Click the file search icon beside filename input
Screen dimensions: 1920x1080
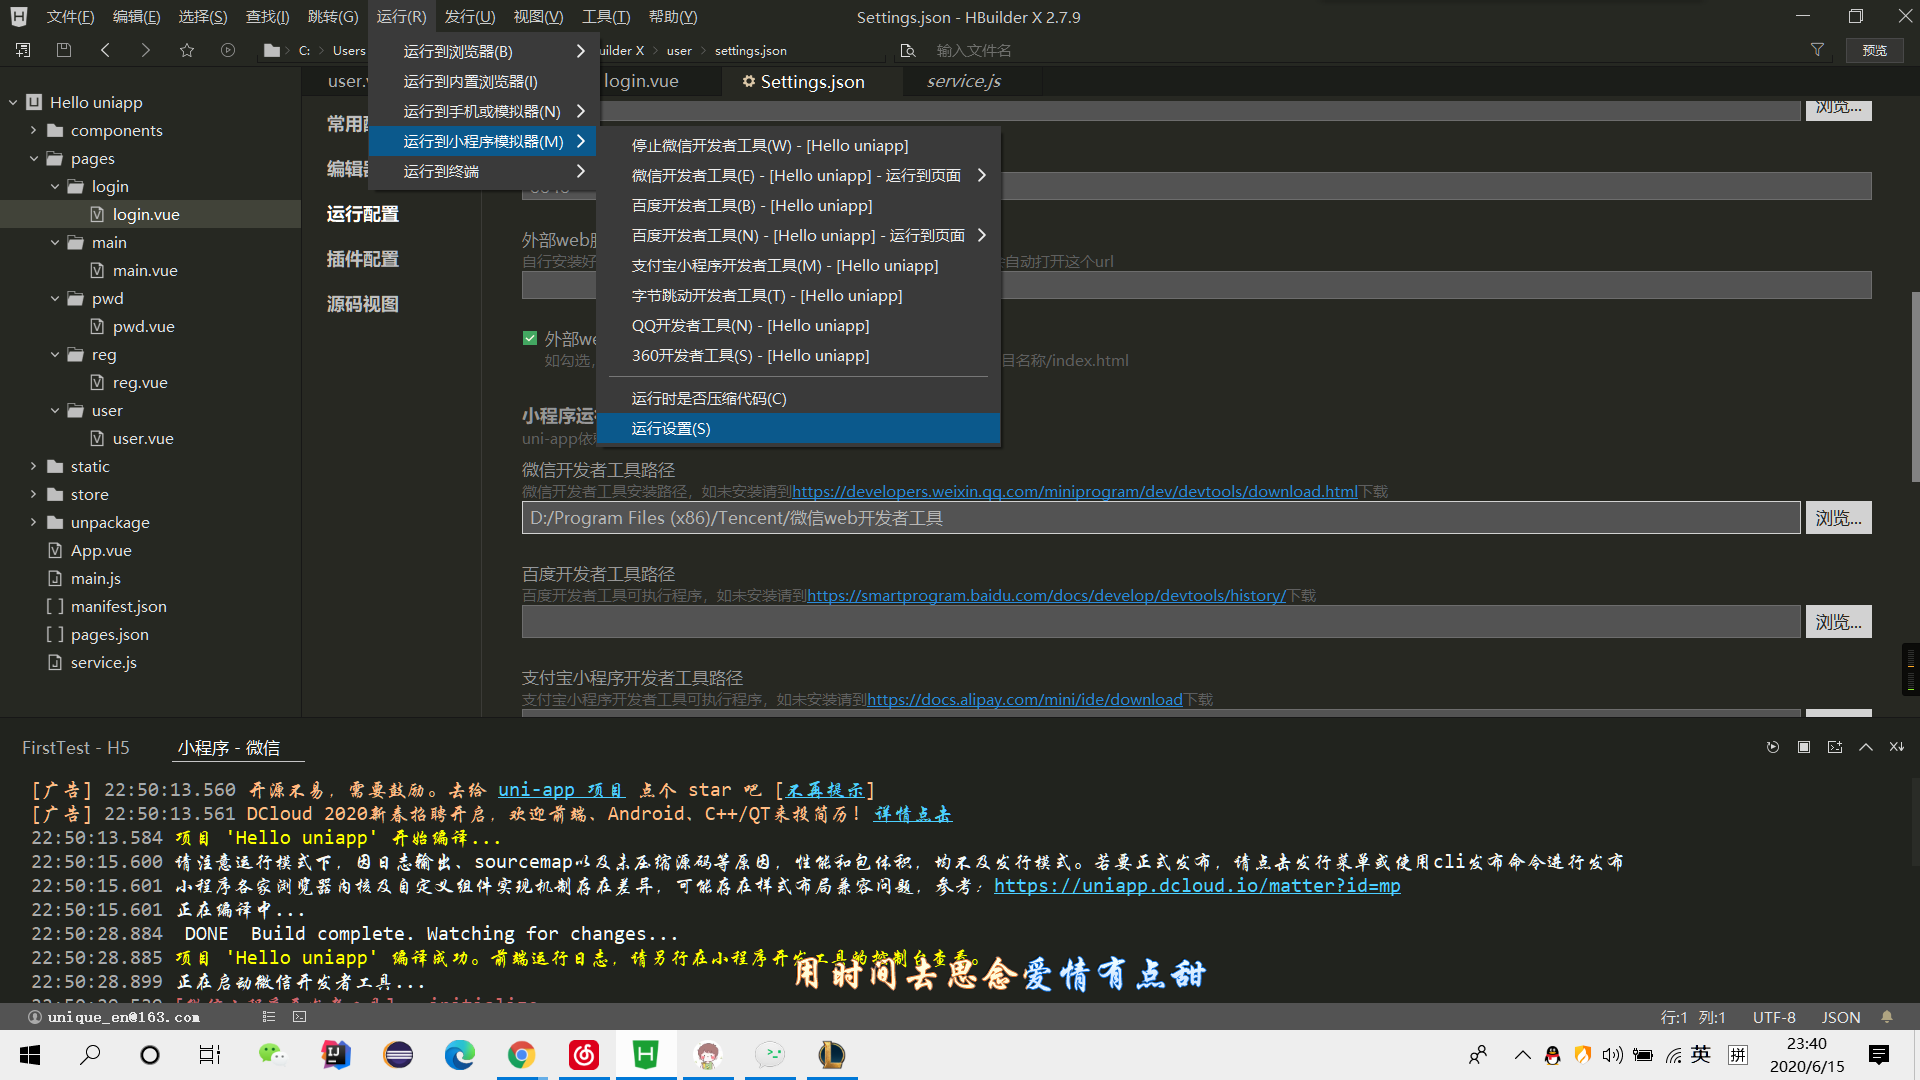[907, 50]
